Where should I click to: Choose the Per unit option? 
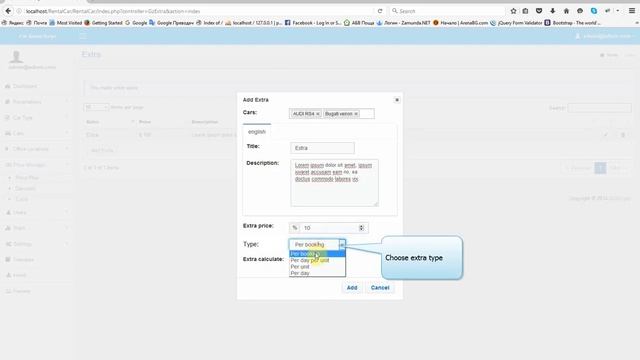point(317,267)
